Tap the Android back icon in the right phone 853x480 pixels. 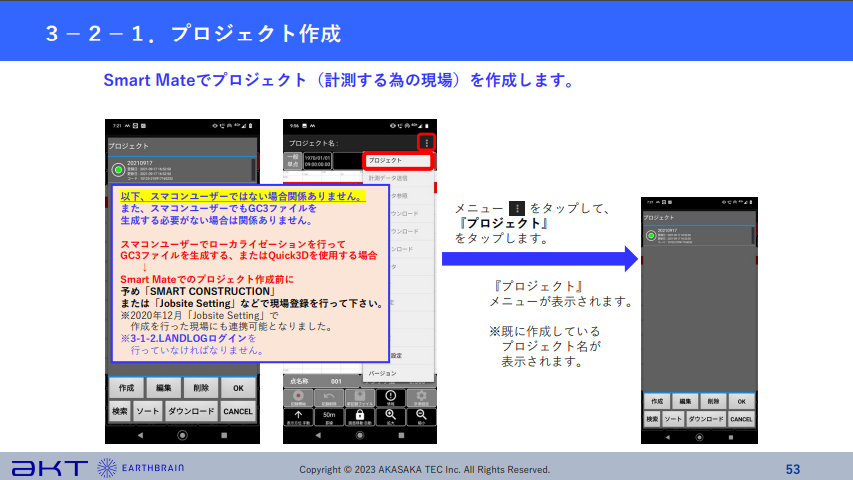[668, 437]
